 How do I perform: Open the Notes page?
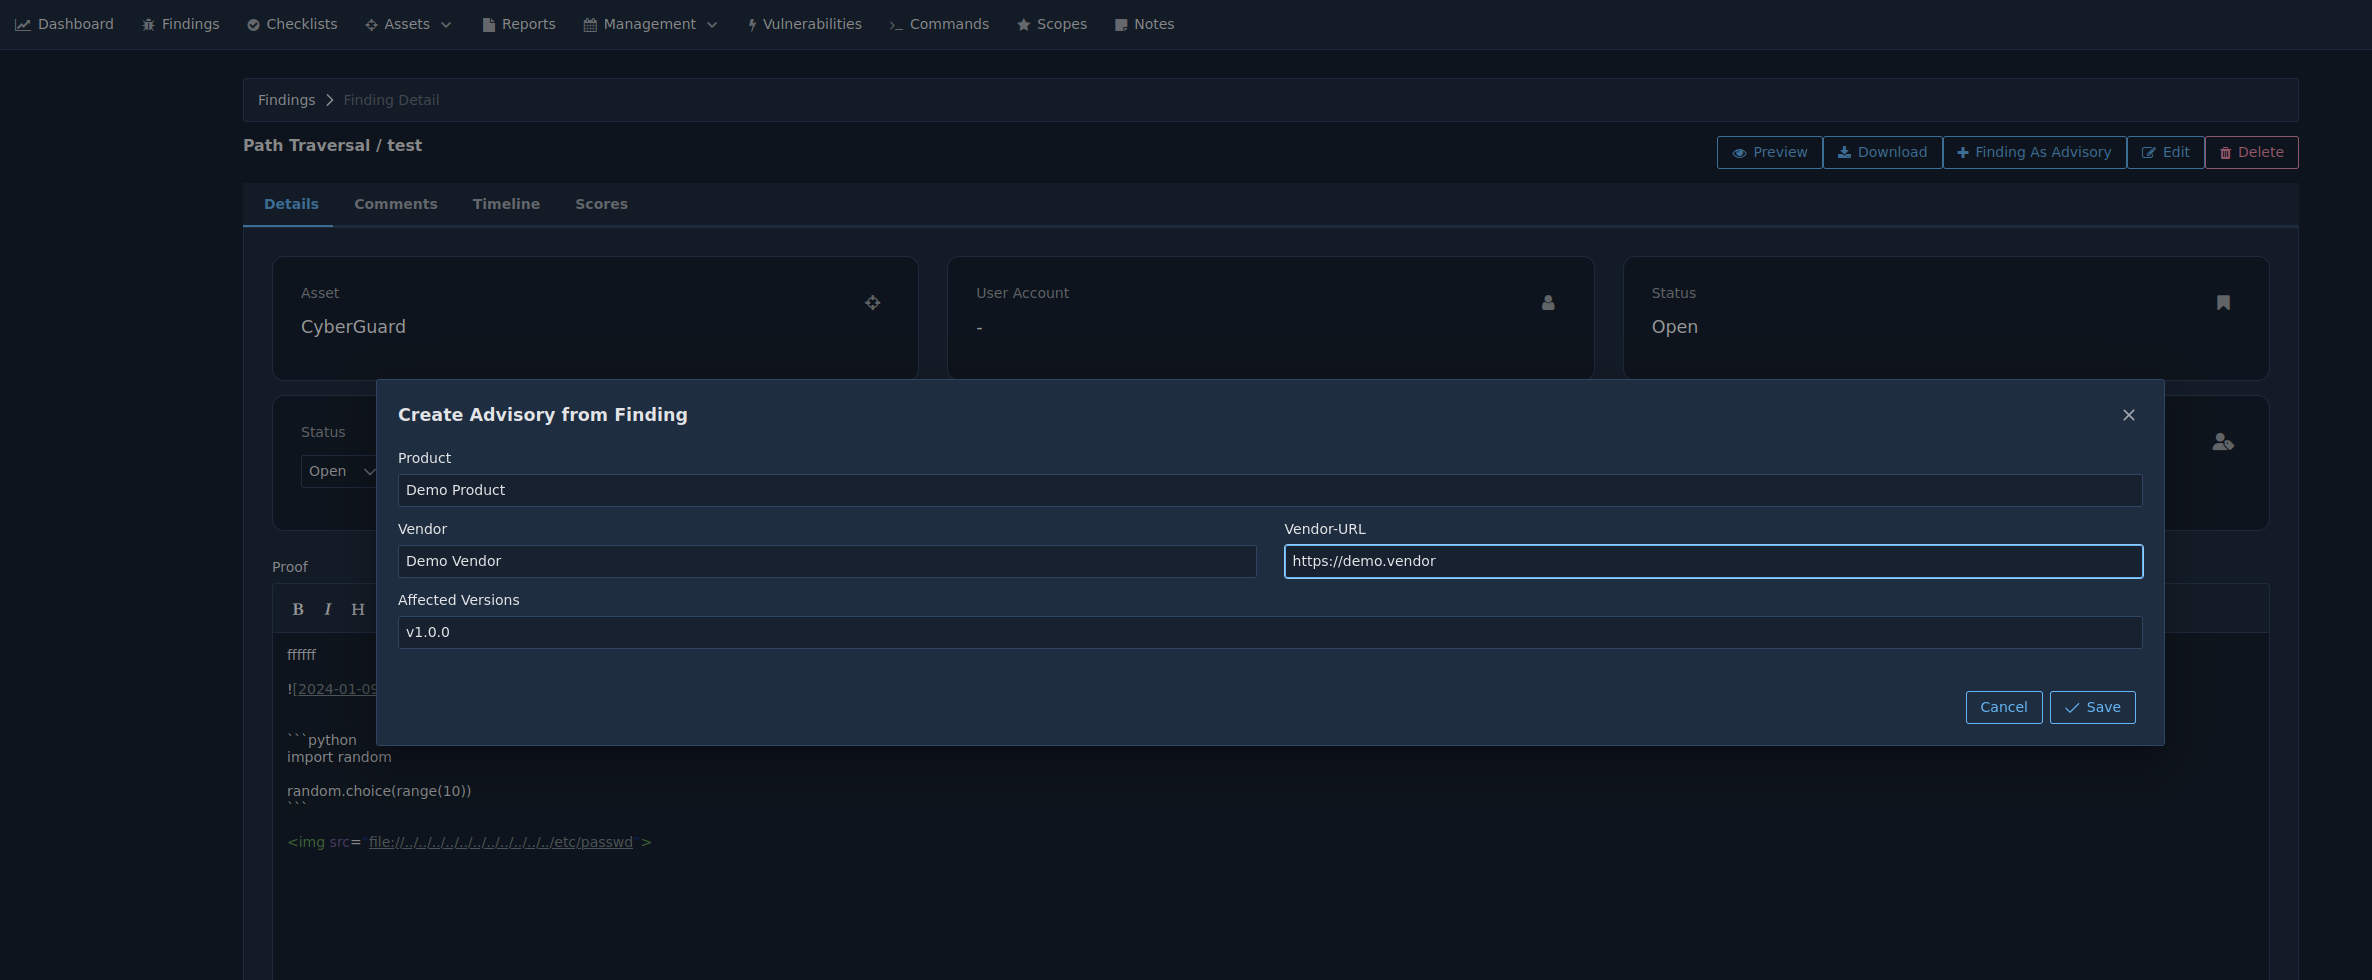pos(1144,24)
